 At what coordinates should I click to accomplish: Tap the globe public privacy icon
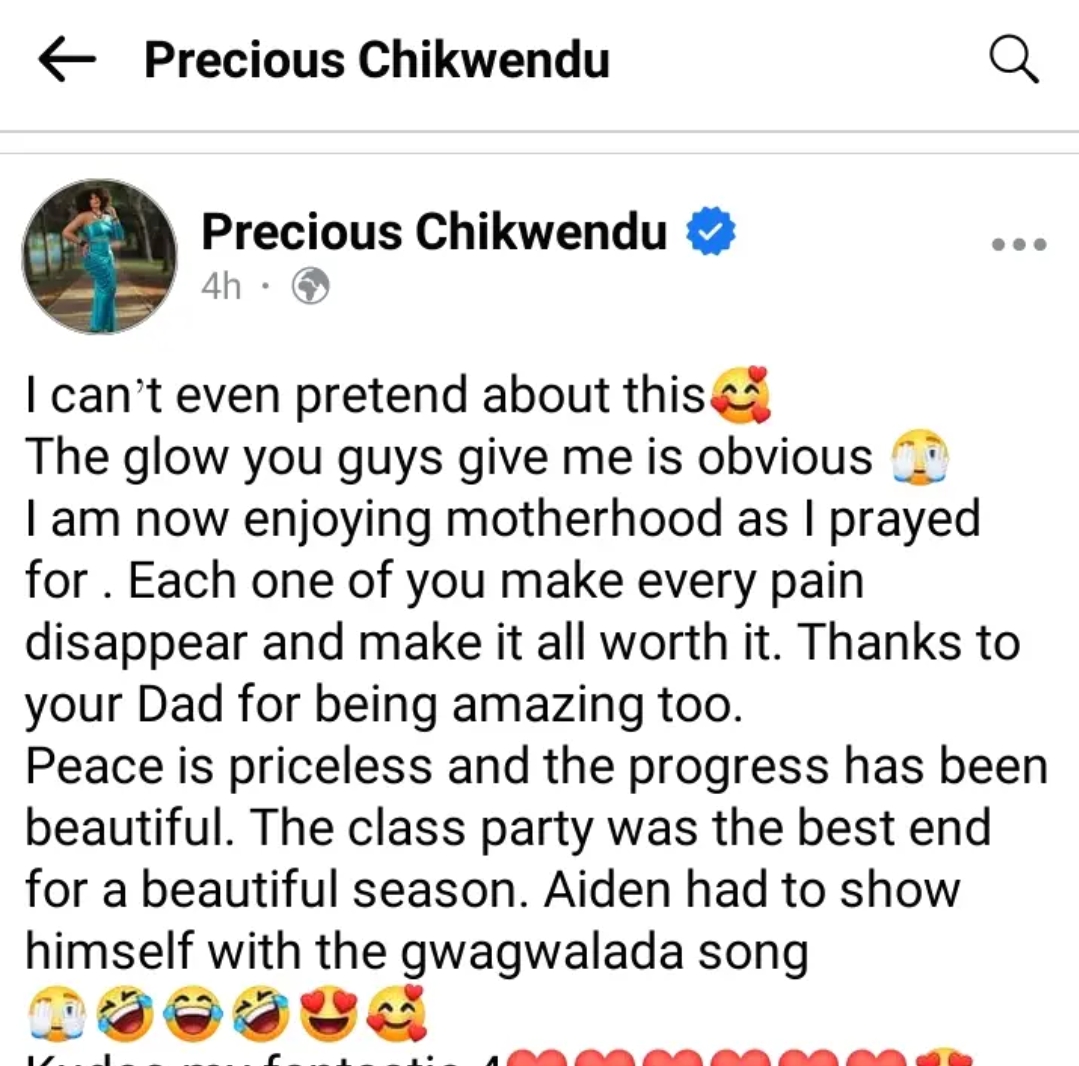click(310, 286)
